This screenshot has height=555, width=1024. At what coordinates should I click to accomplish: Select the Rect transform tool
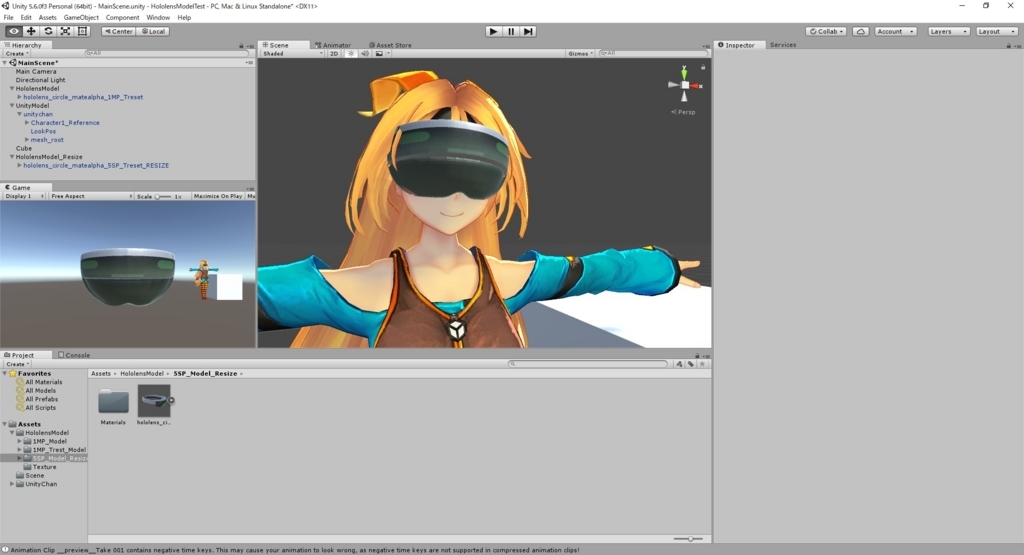tap(82, 31)
